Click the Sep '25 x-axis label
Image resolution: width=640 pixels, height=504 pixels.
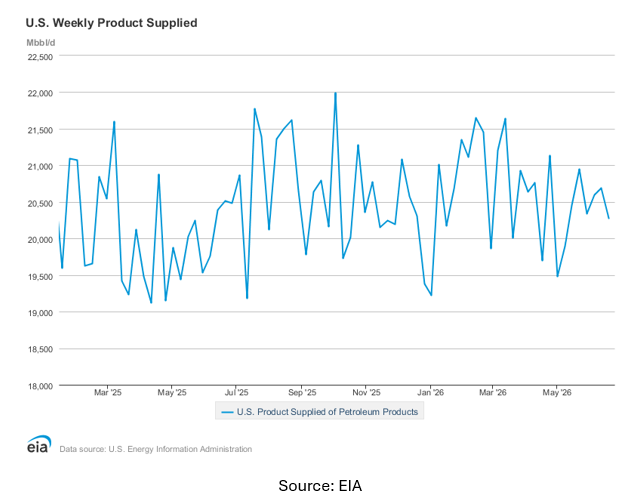pos(302,393)
